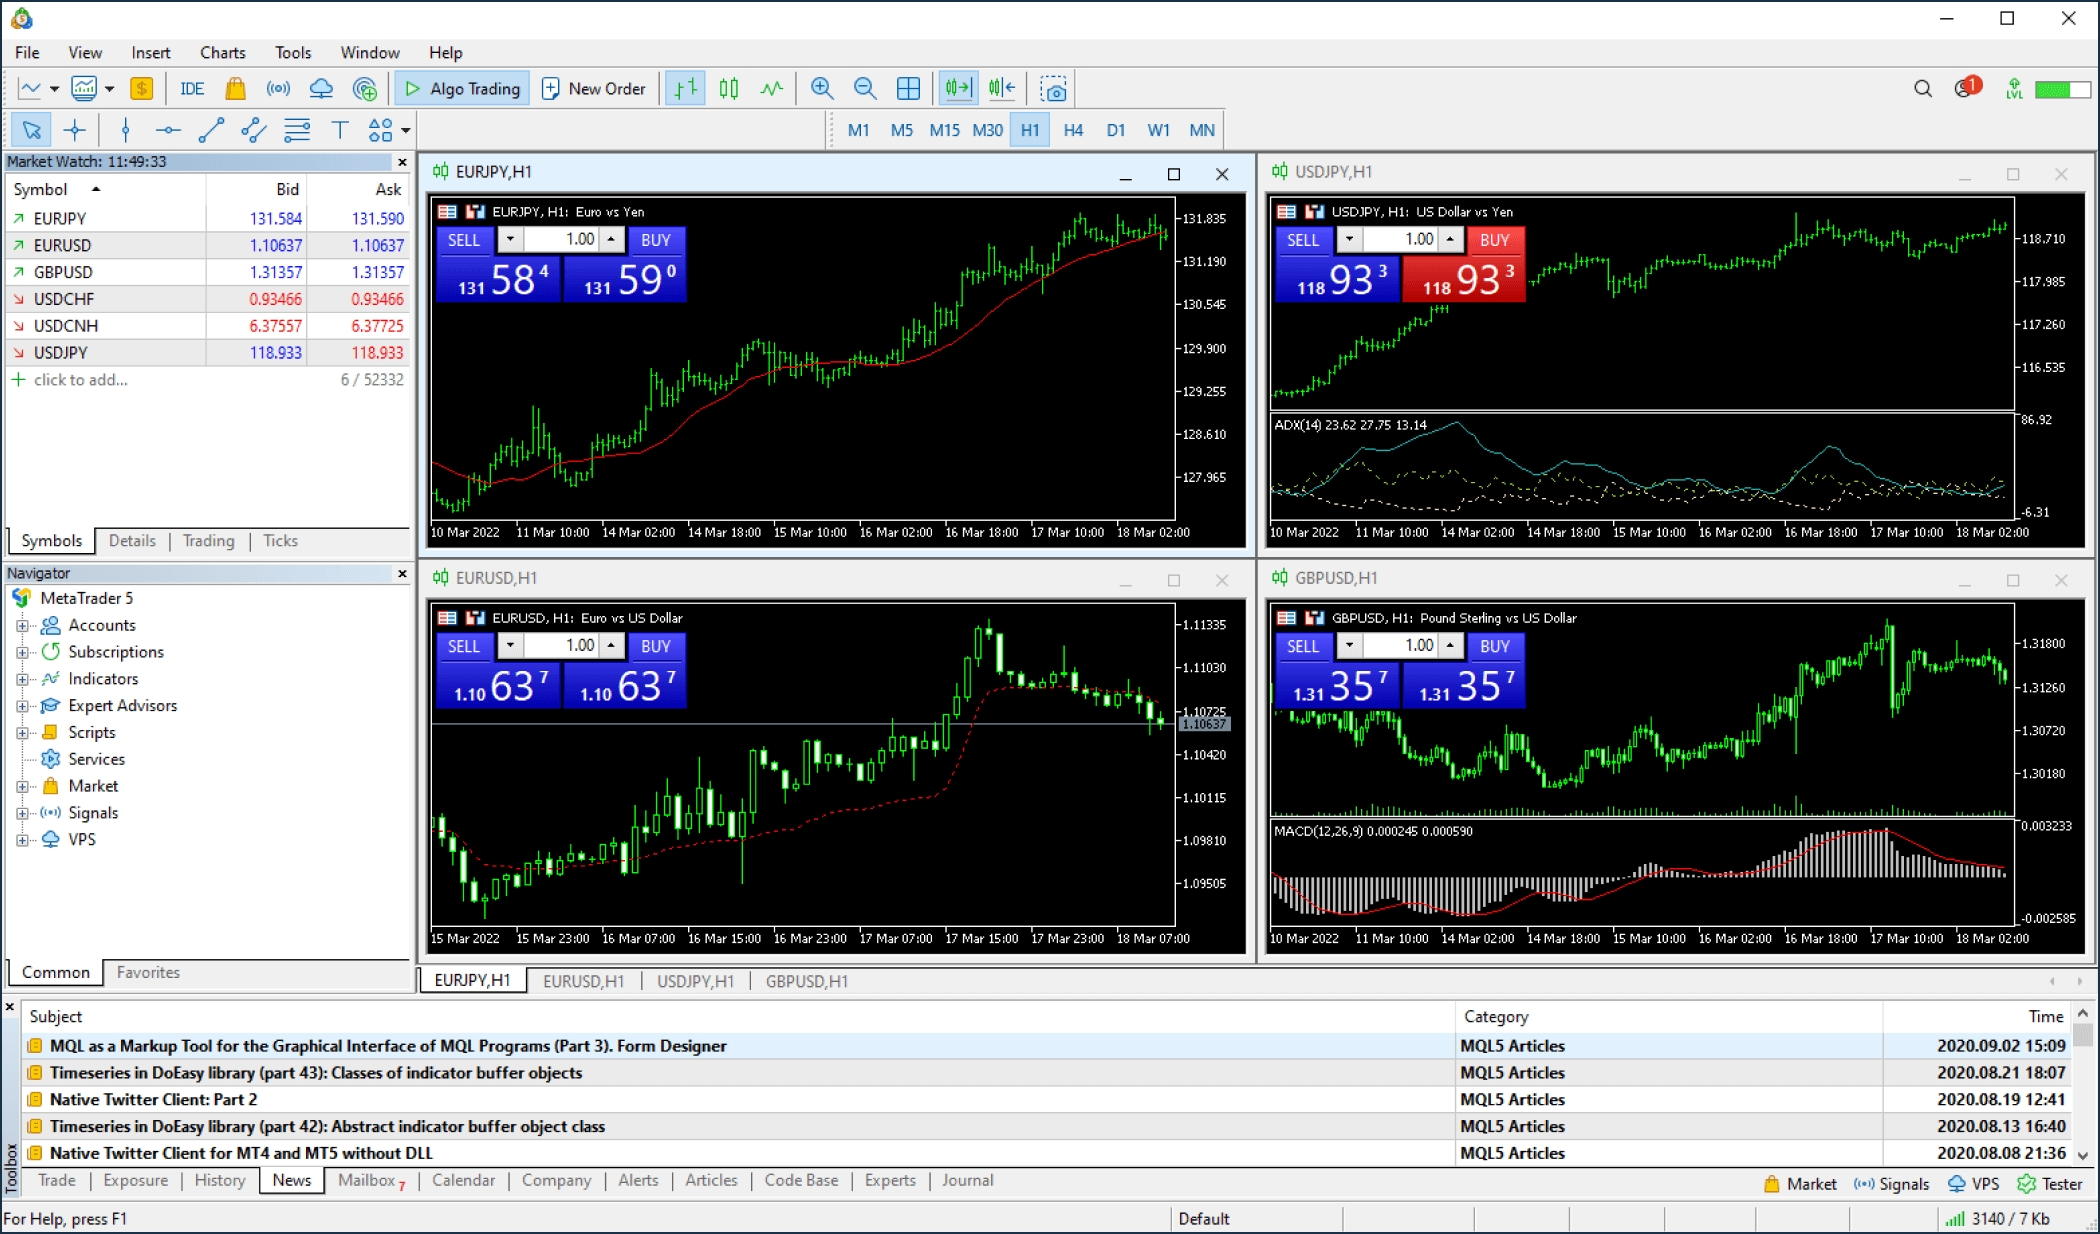Viewport: 2100px width, 1234px height.
Task: Open the Charts menu
Action: [222, 53]
